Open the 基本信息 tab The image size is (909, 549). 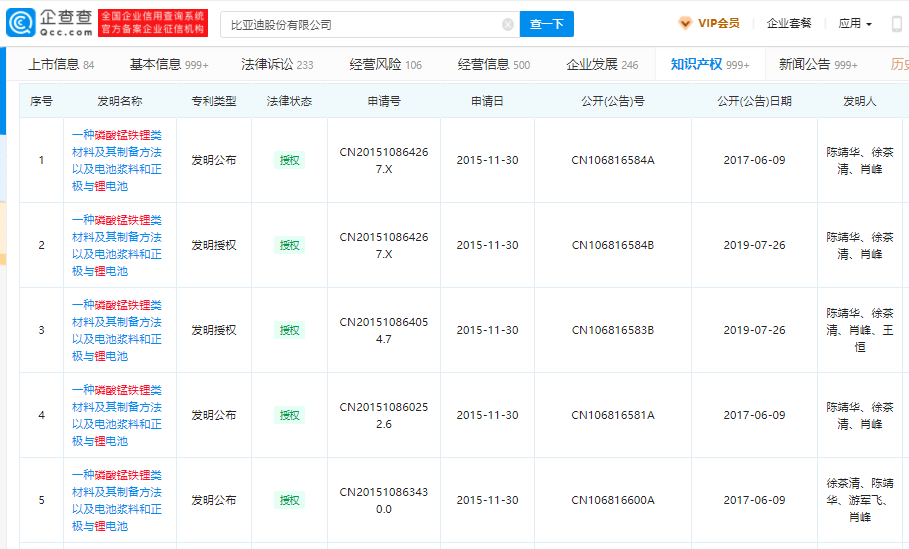[168, 65]
